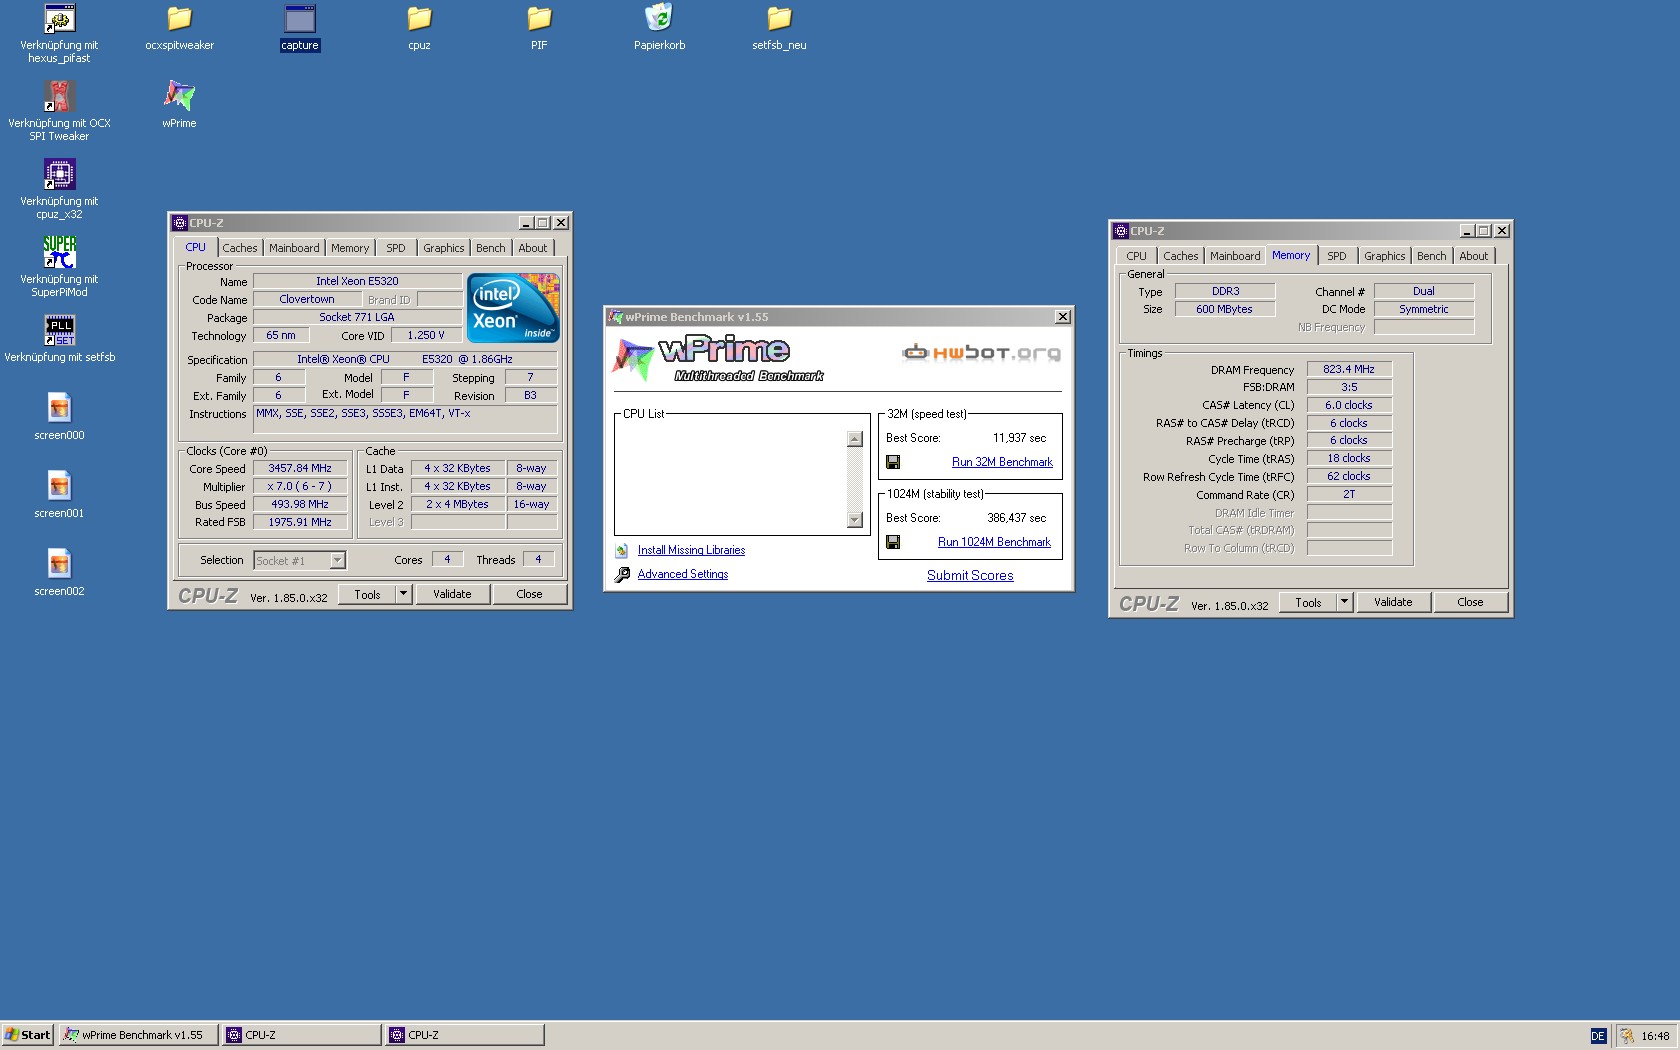Open Caches tab in left CPU-Z
Image resolution: width=1680 pixels, height=1050 pixels.
[240, 248]
